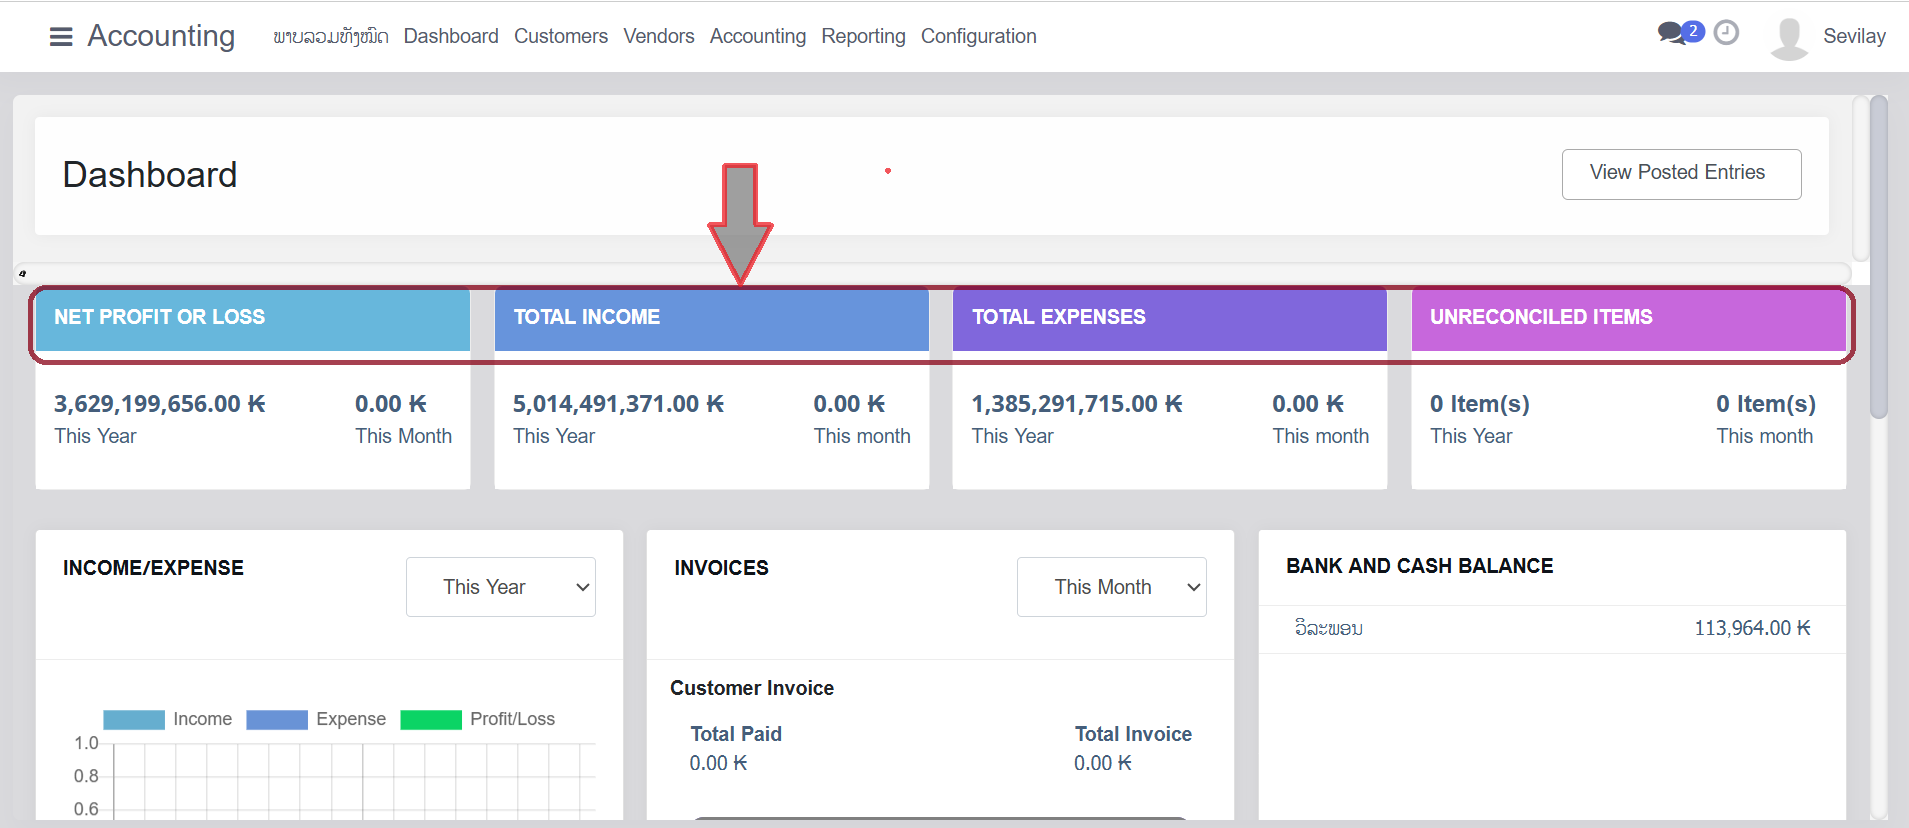Click the Total Income card header
The width and height of the screenshot is (1909, 828).
point(711,318)
